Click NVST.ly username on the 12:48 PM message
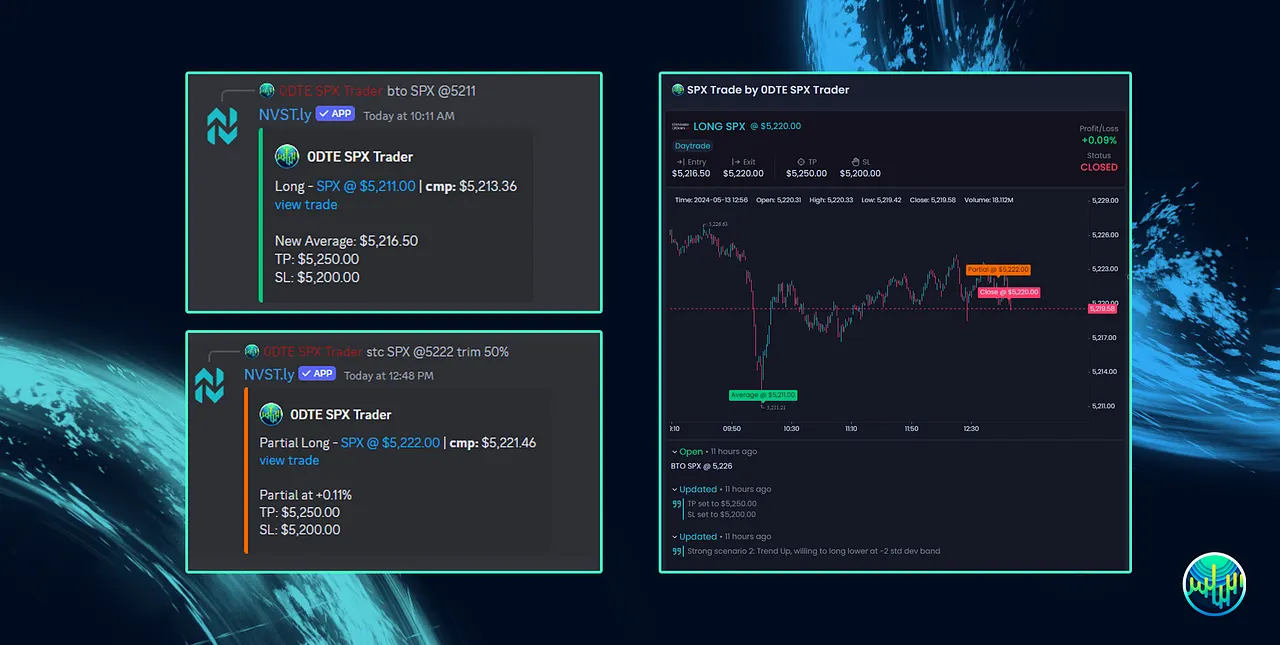 269,375
